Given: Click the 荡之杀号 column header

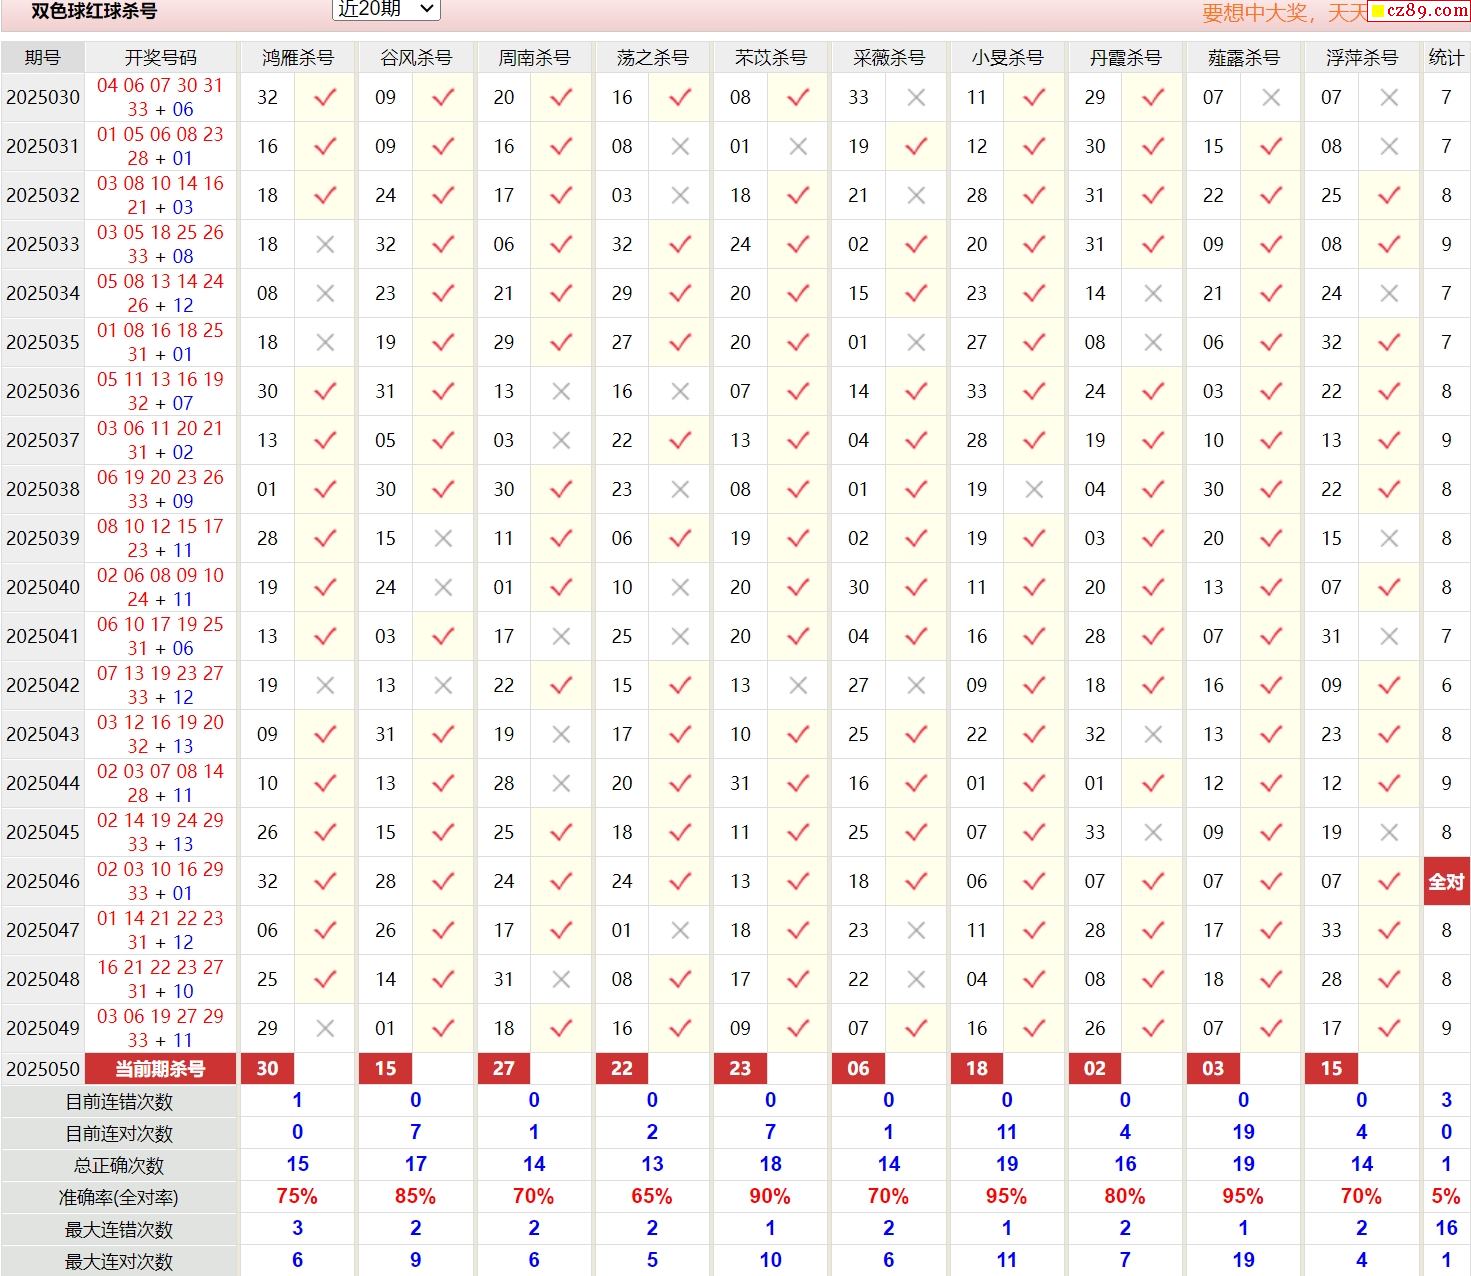Looking at the screenshot, I should point(653,58).
